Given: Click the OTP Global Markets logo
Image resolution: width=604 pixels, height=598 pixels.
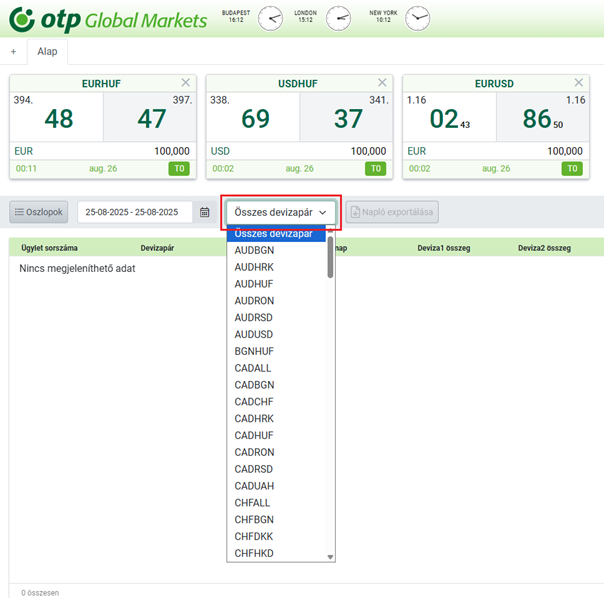Looking at the screenshot, I should coord(108,19).
